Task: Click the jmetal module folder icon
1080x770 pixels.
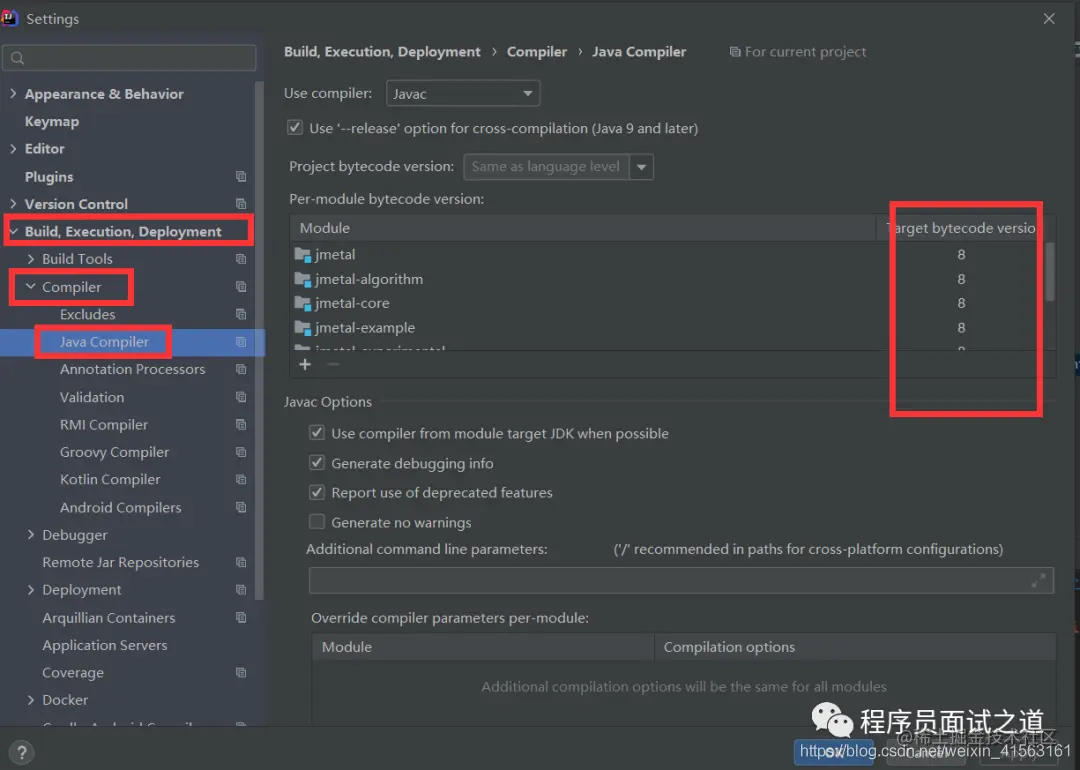Action: click(x=302, y=255)
